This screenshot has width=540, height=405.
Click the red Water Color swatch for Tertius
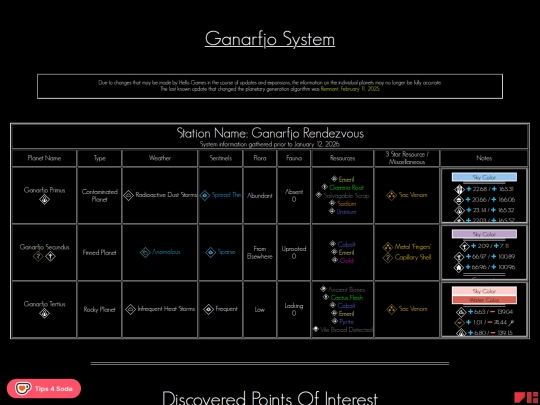[484, 300]
